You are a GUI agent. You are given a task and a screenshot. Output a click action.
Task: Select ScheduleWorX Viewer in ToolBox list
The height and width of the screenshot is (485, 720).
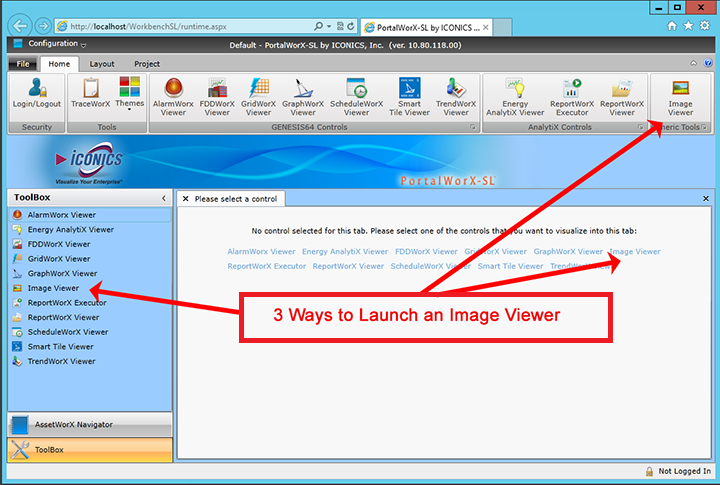(90, 332)
